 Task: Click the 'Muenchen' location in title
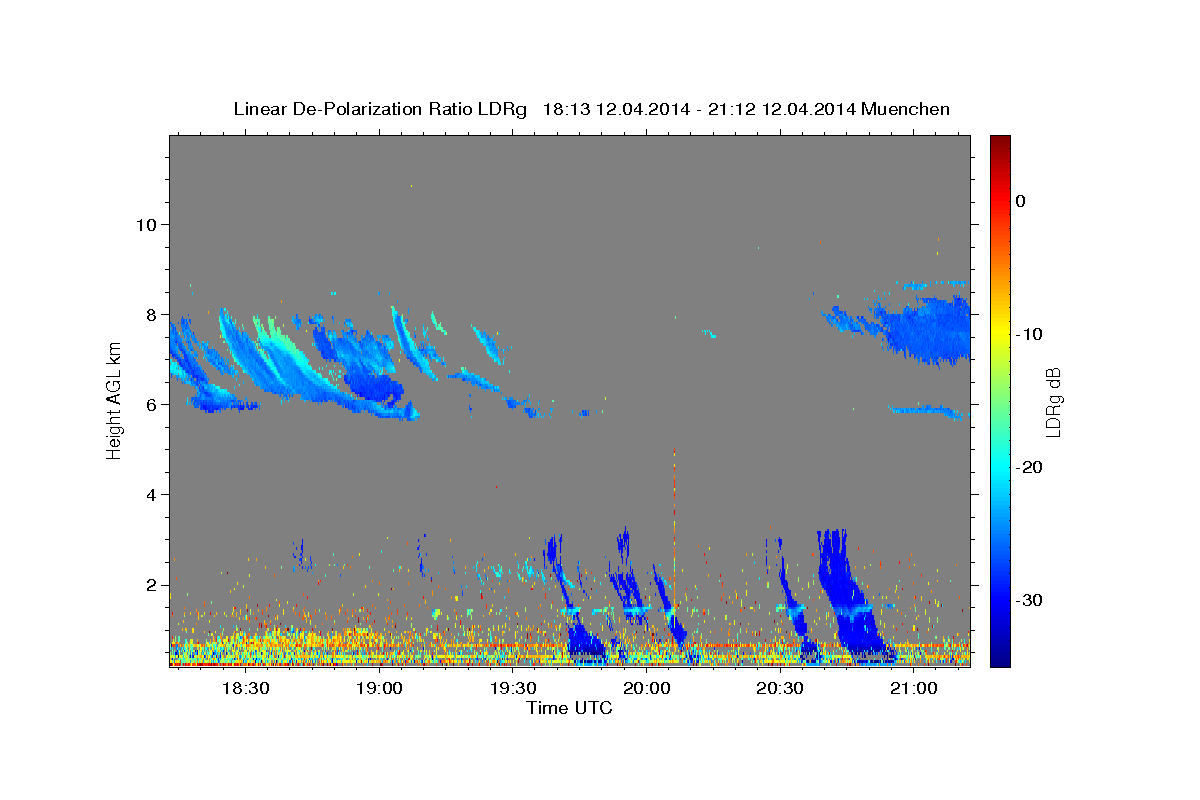coord(907,109)
